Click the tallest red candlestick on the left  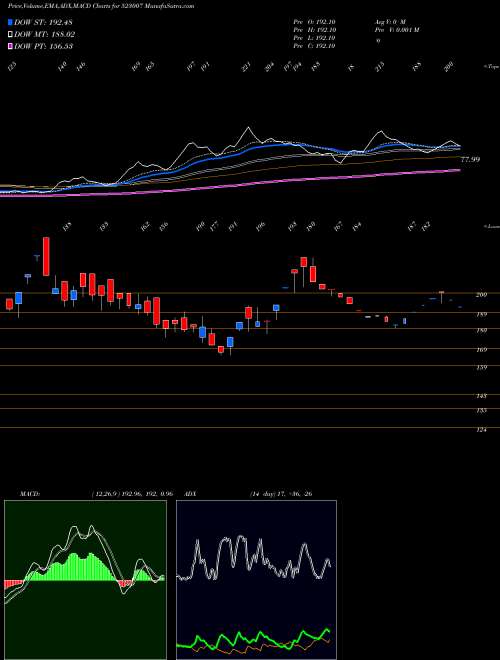tap(46, 256)
